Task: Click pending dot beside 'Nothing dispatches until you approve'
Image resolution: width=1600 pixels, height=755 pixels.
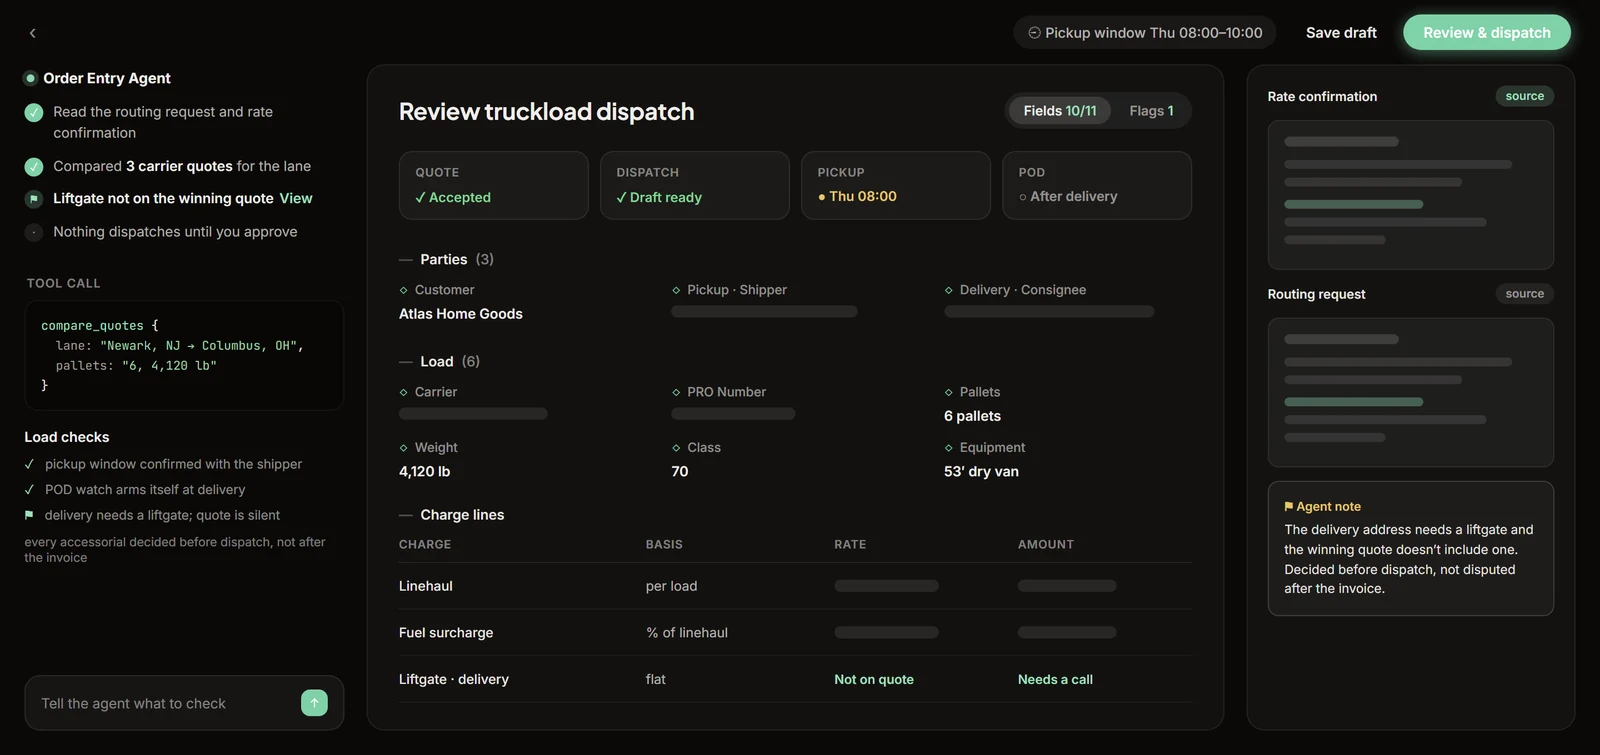Action: tap(34, 232)
